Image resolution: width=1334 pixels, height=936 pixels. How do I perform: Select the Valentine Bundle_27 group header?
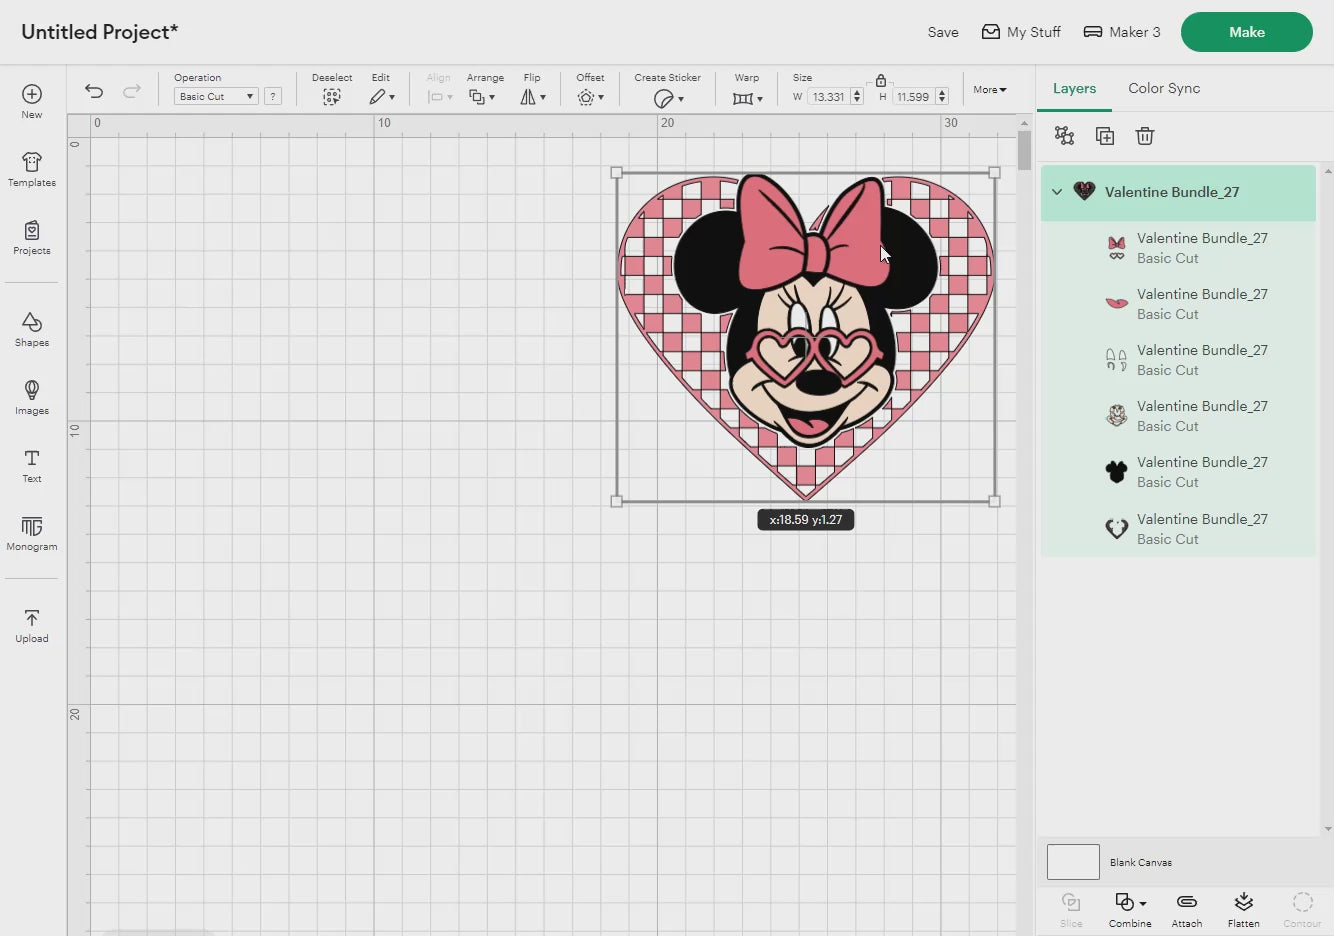1178,192
